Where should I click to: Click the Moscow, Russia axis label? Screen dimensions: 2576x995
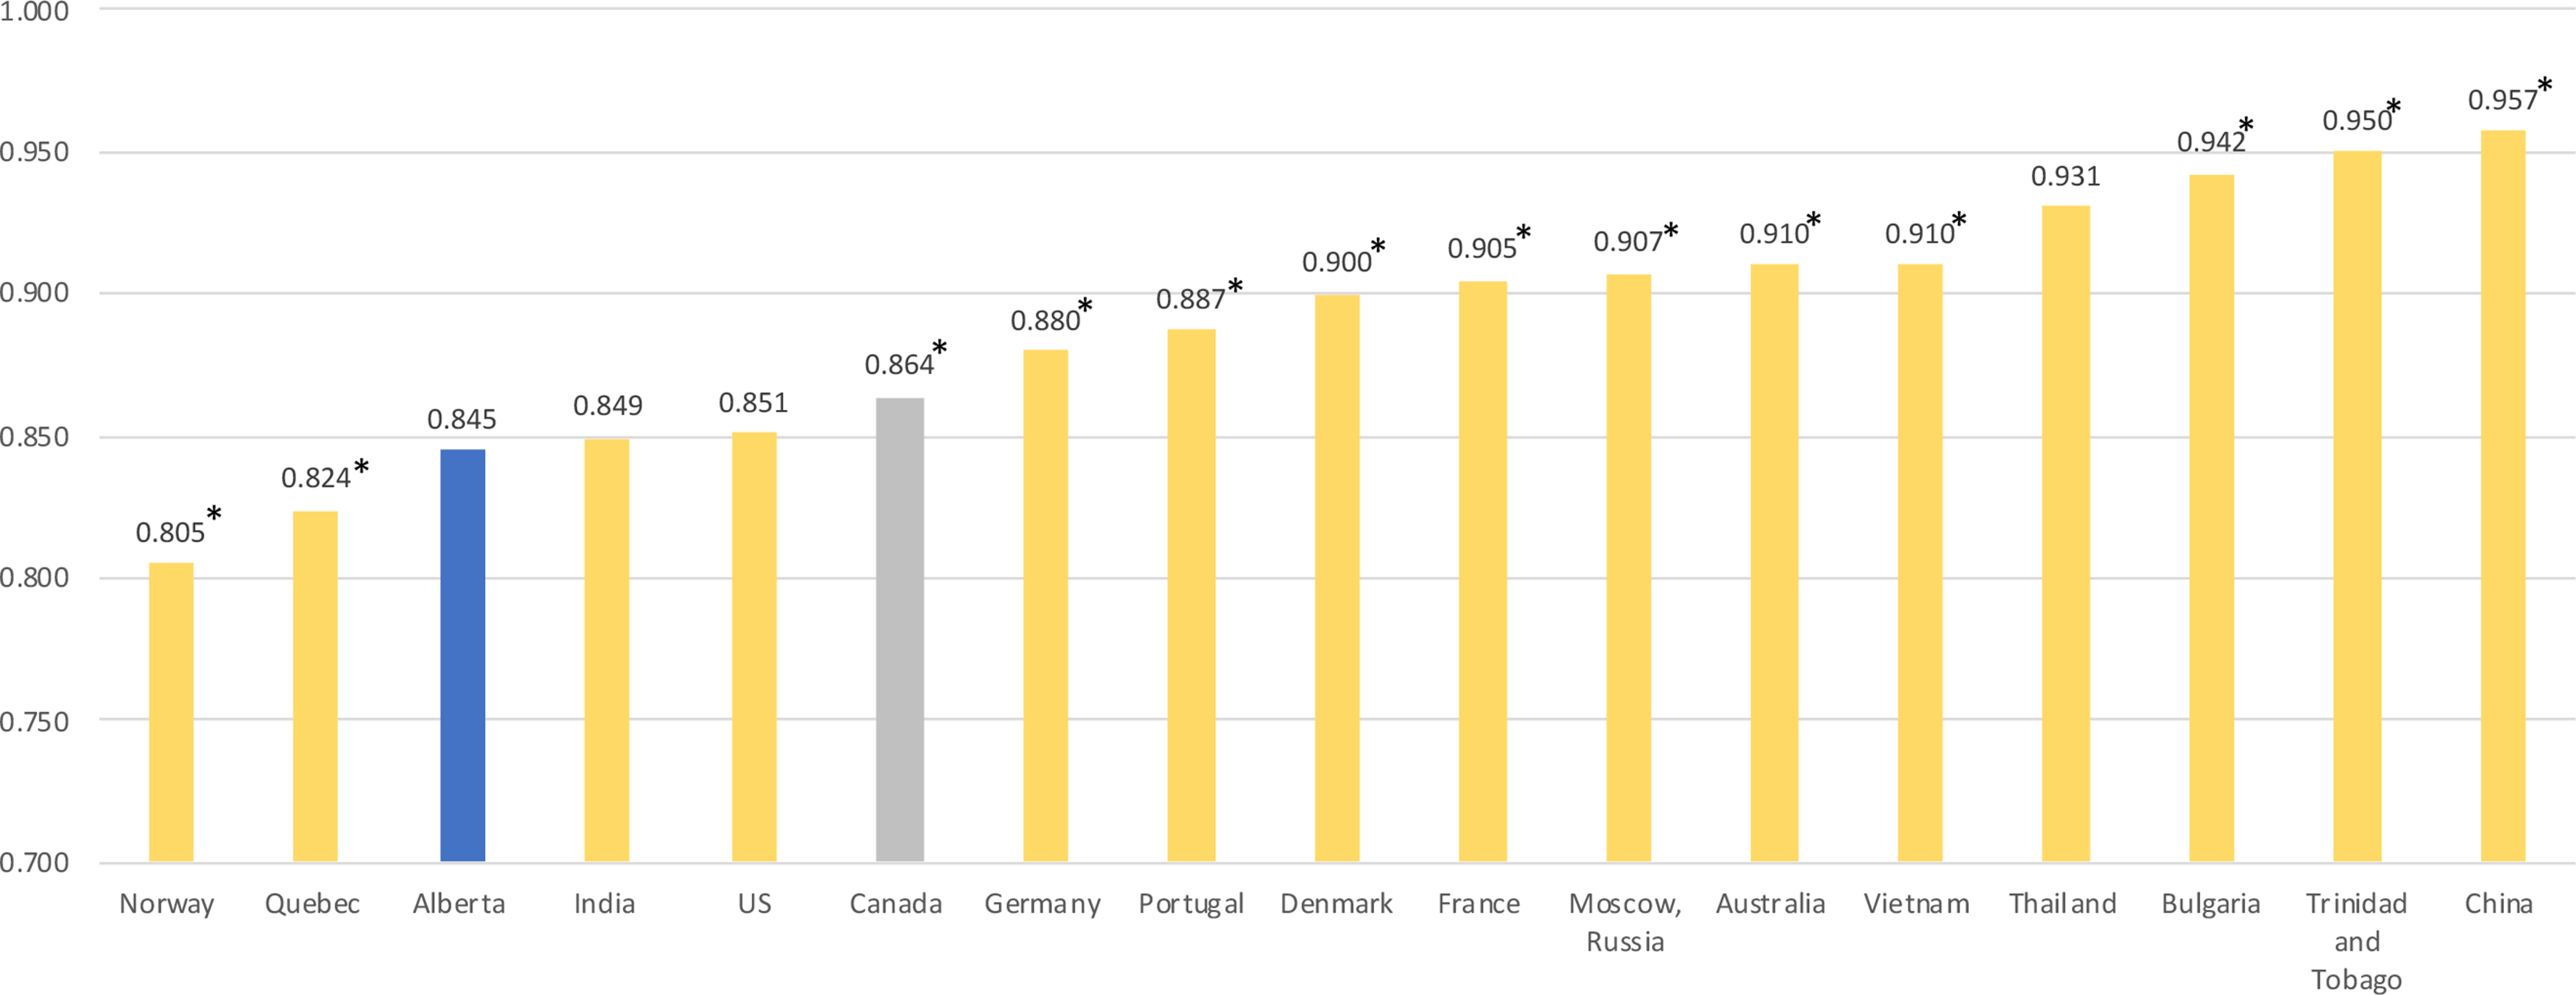click(x=1625, y=922)
